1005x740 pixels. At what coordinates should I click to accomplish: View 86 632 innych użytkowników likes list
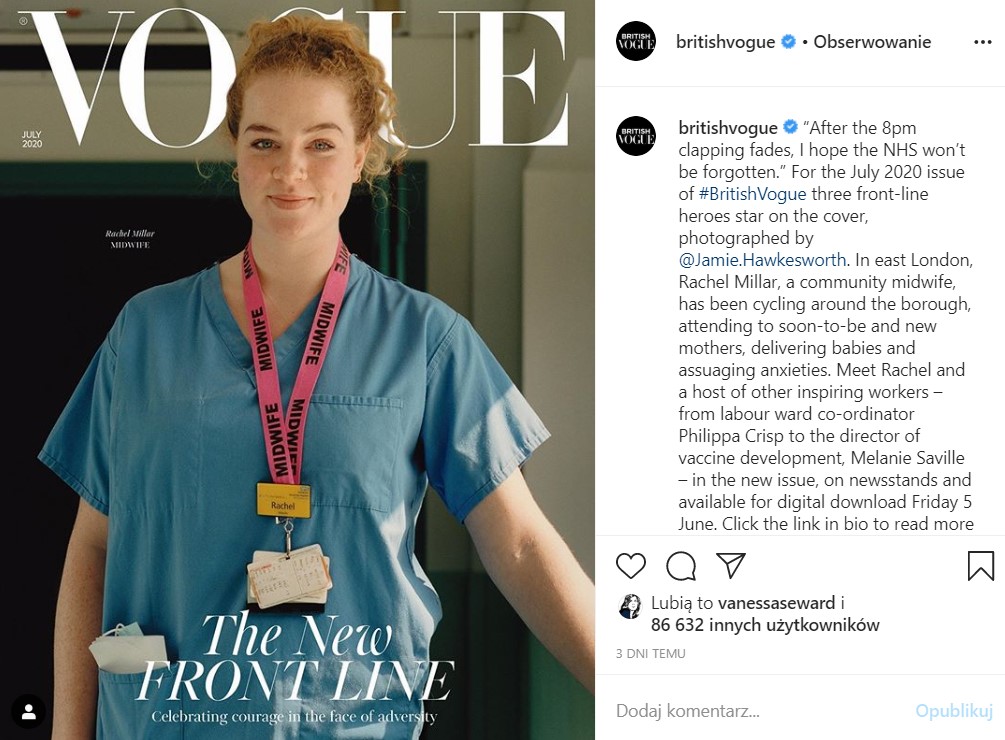[765, 625]
